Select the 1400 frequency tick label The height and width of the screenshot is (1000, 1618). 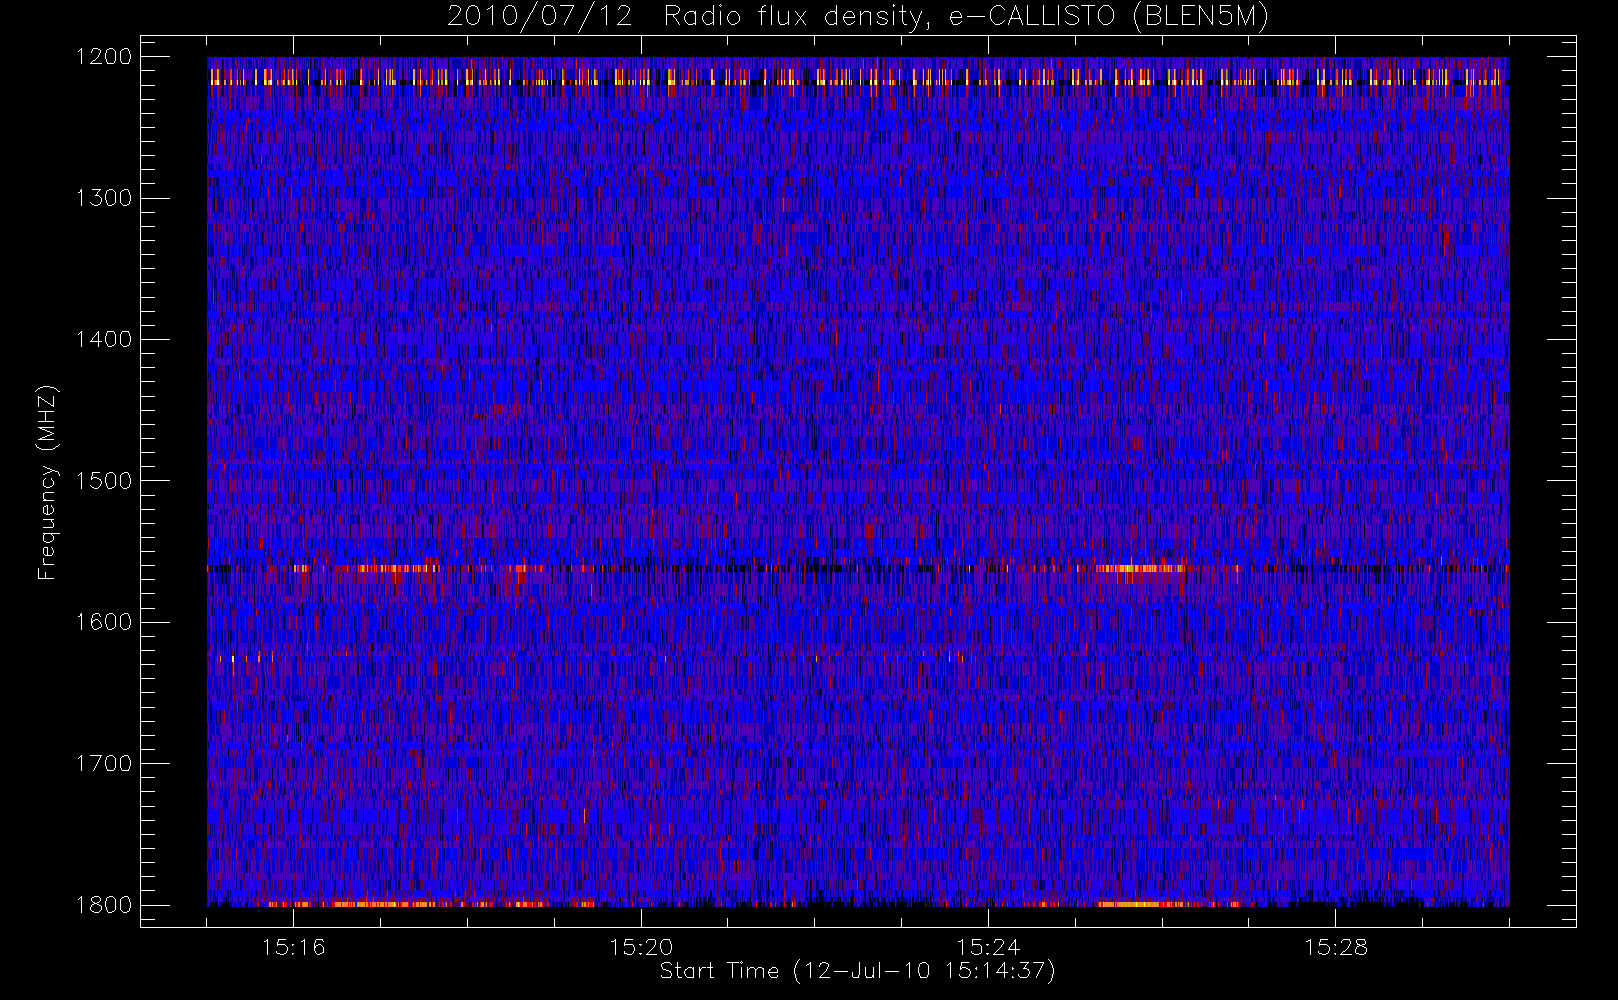tap(104, 339)
